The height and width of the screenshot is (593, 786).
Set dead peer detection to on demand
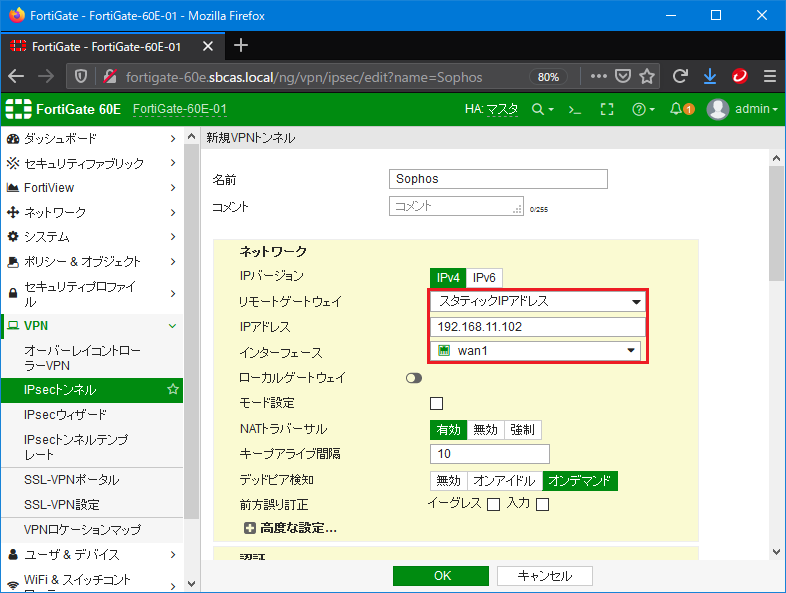point(580,481)
